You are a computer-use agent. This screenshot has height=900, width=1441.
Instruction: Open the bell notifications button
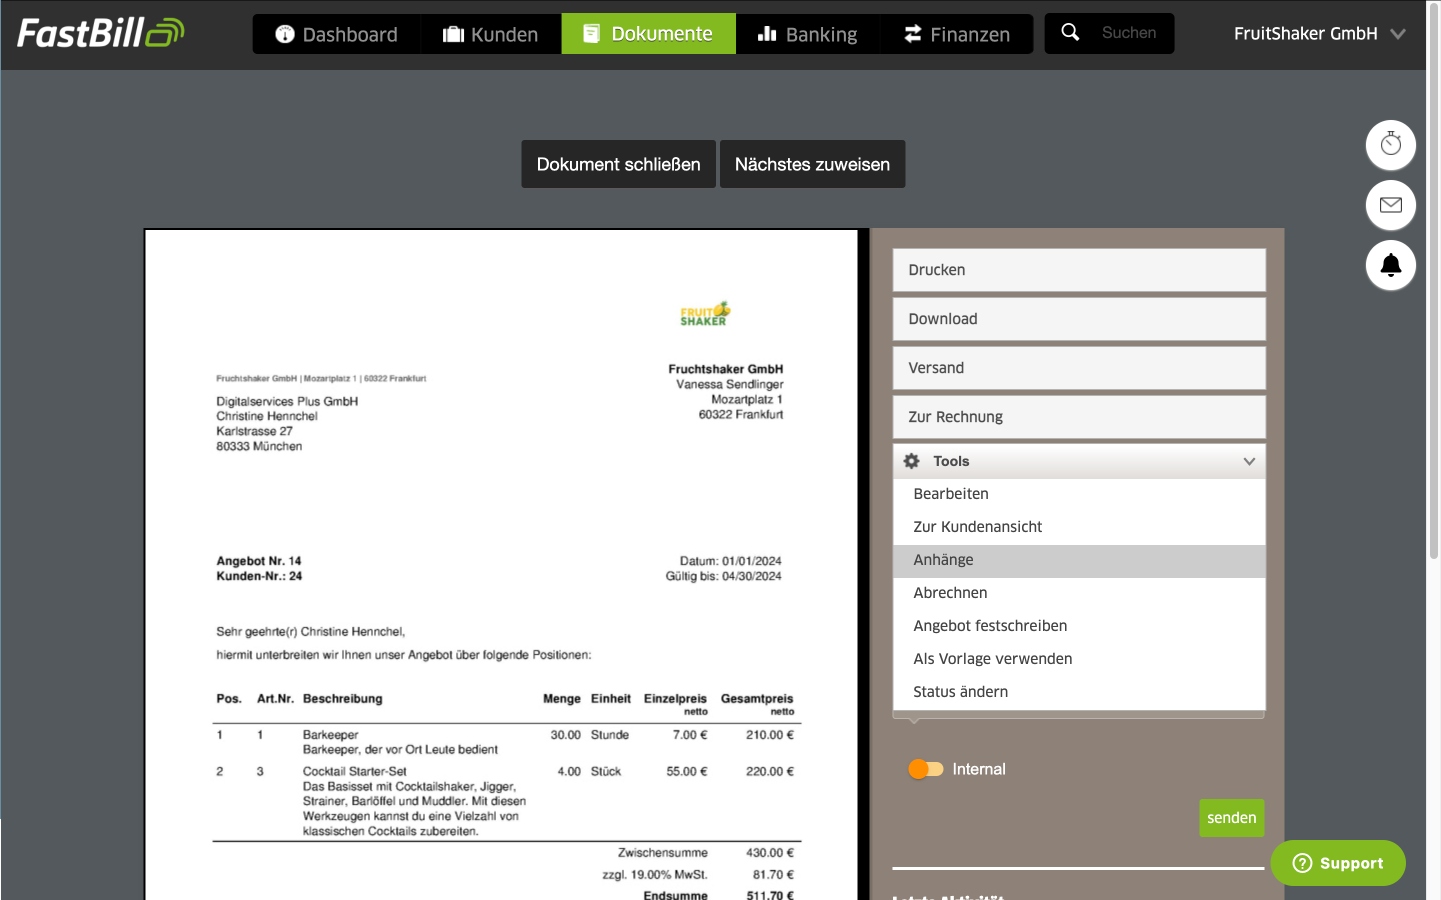[x=1391, y=265]
